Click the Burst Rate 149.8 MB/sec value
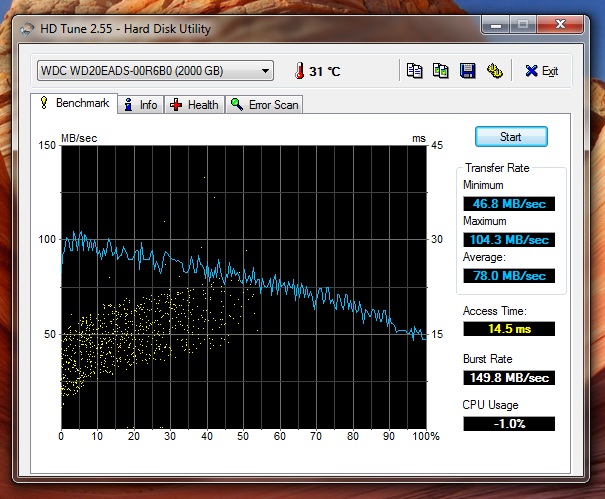Screen dimensions: 605x499 tap(508, 378)
